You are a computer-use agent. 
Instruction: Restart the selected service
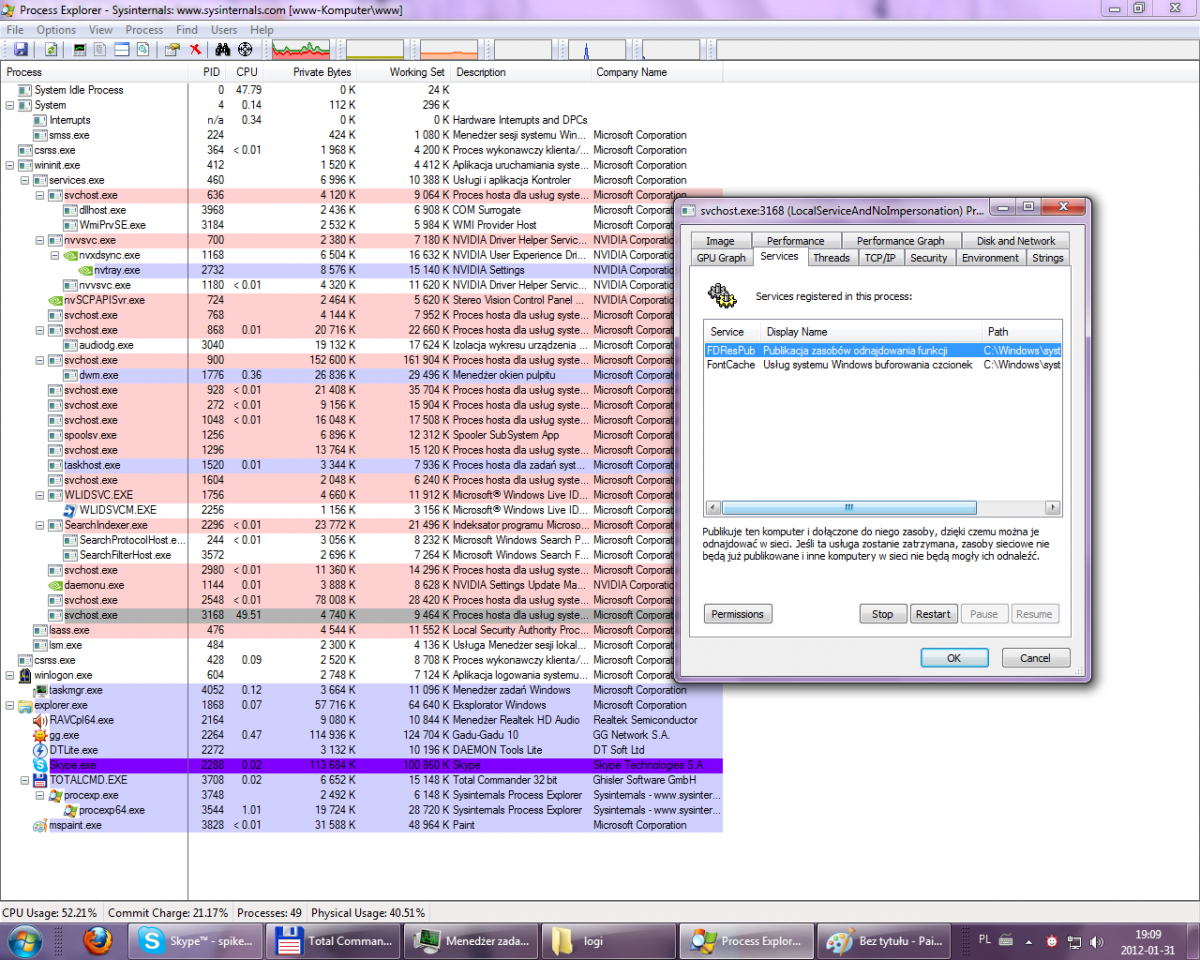933,614
